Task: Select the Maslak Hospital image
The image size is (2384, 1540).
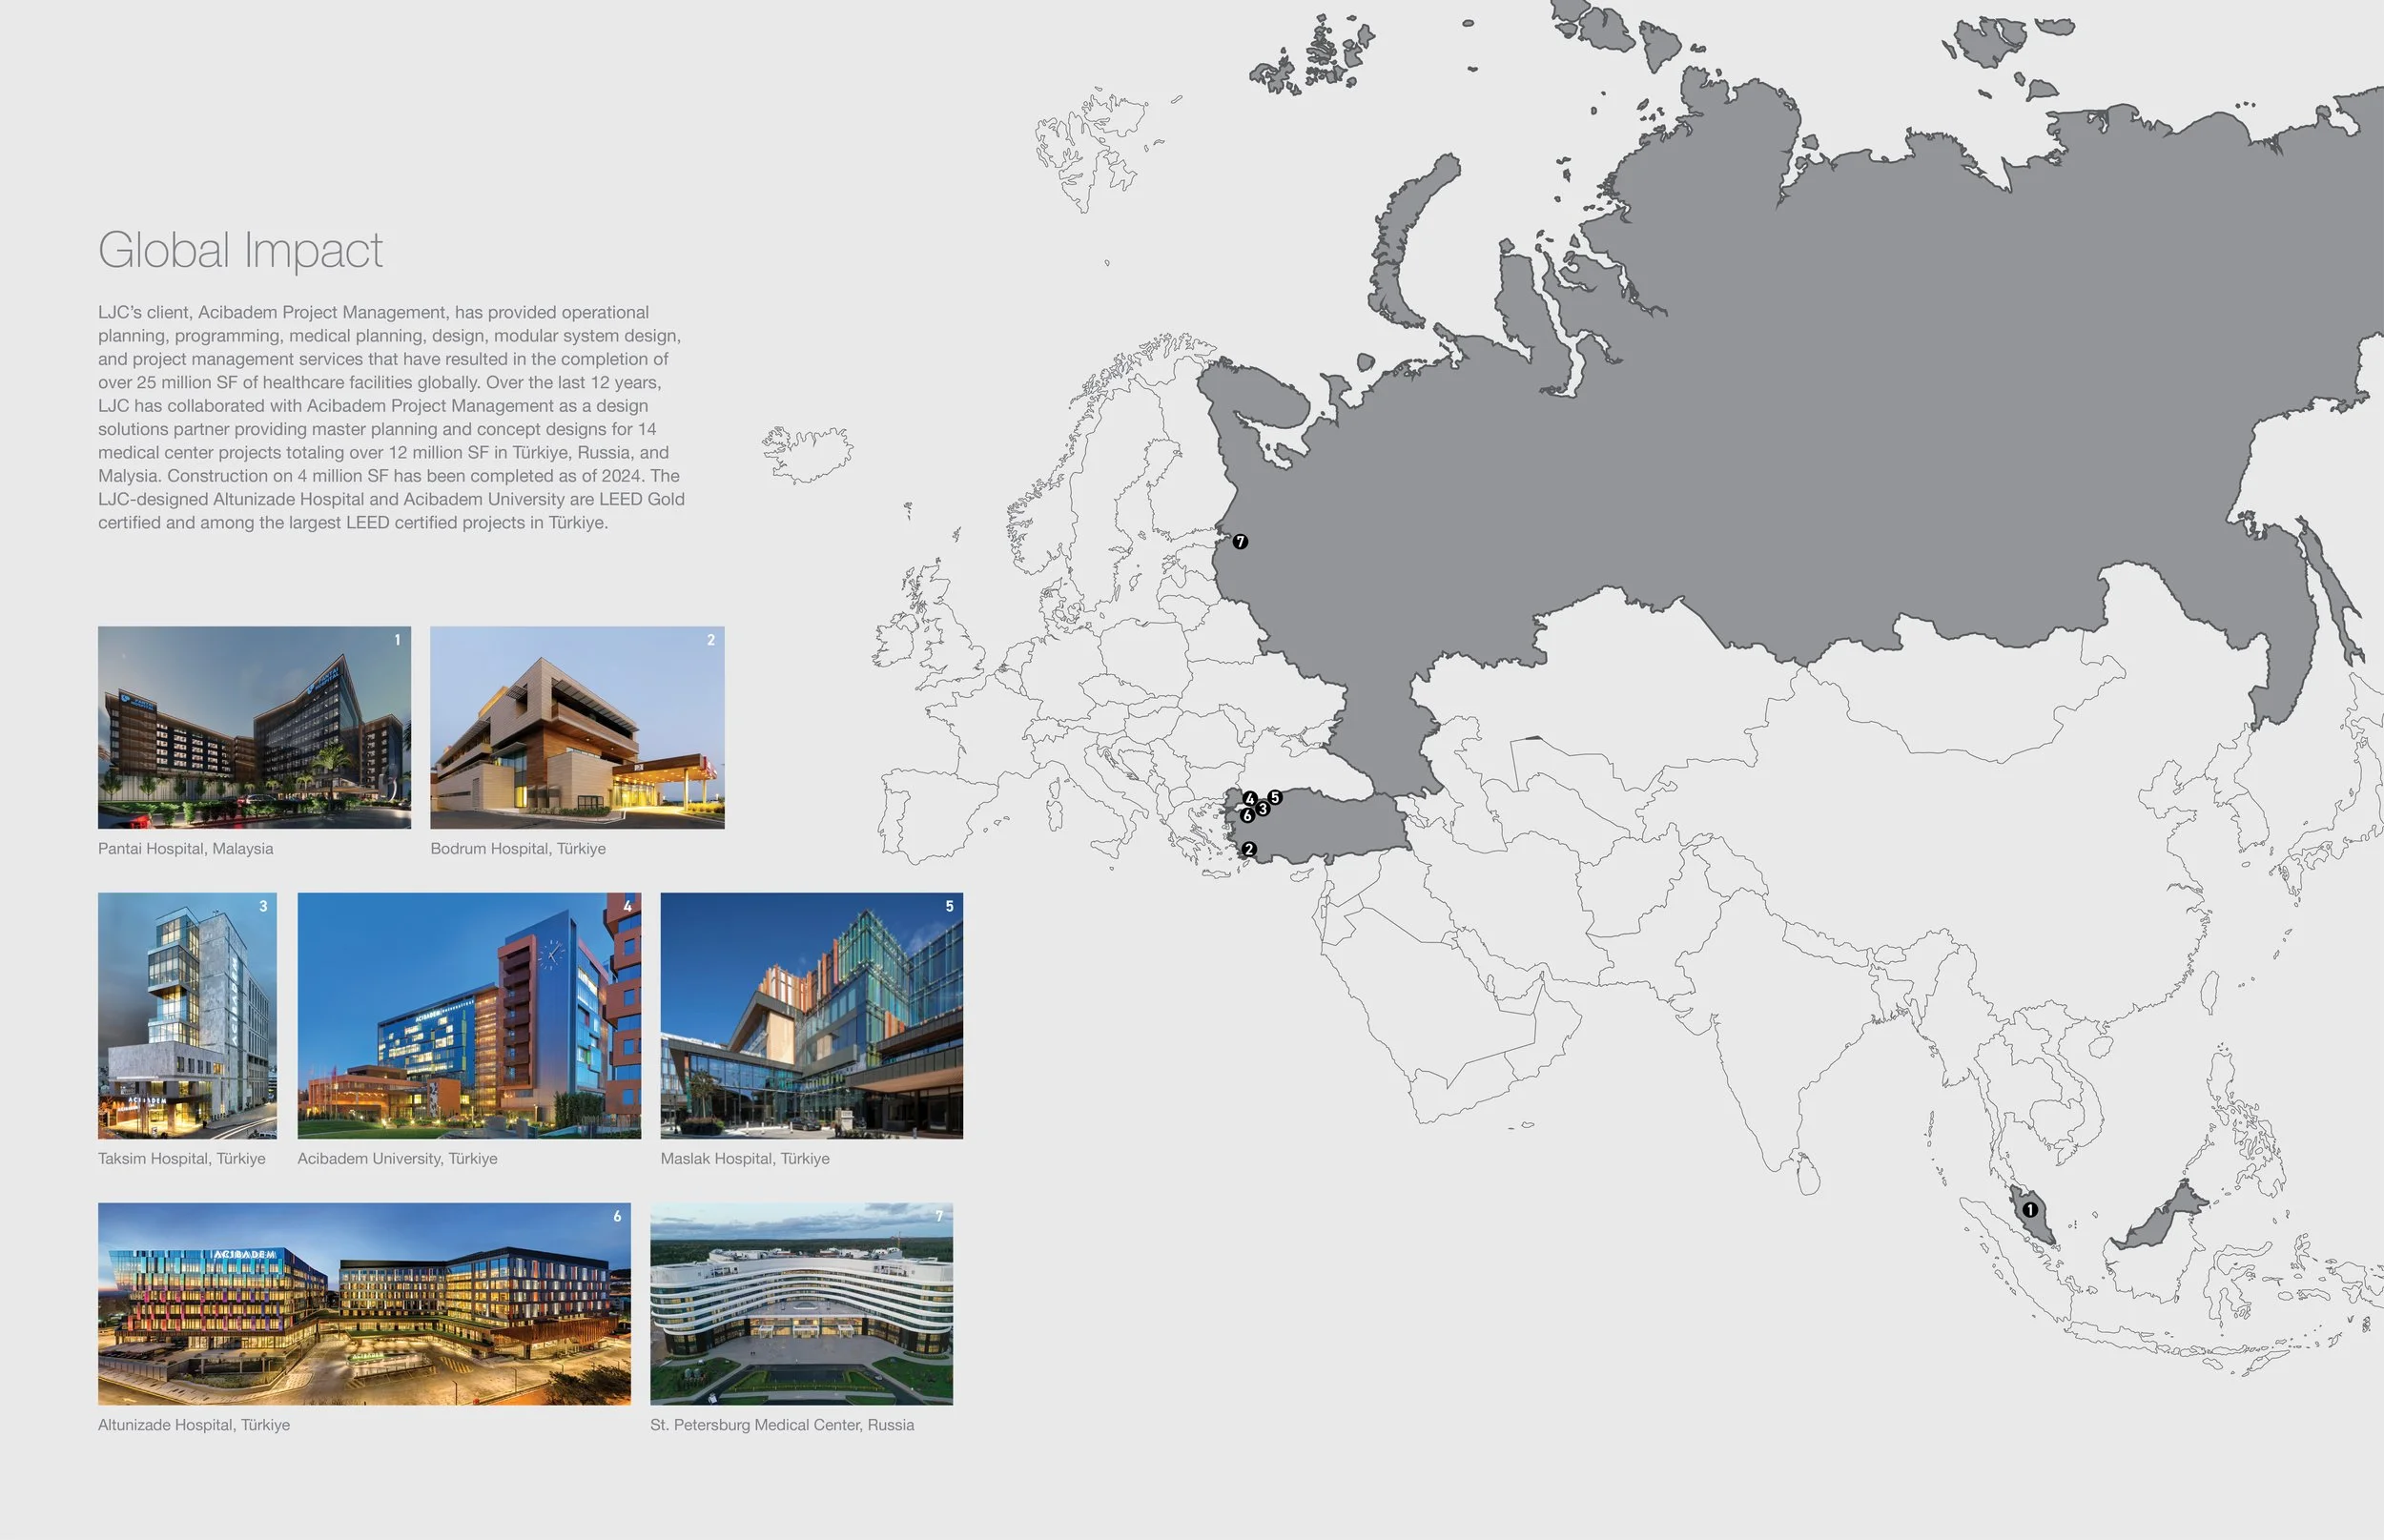Action: pyautogui.click(x=811, y=1015)
